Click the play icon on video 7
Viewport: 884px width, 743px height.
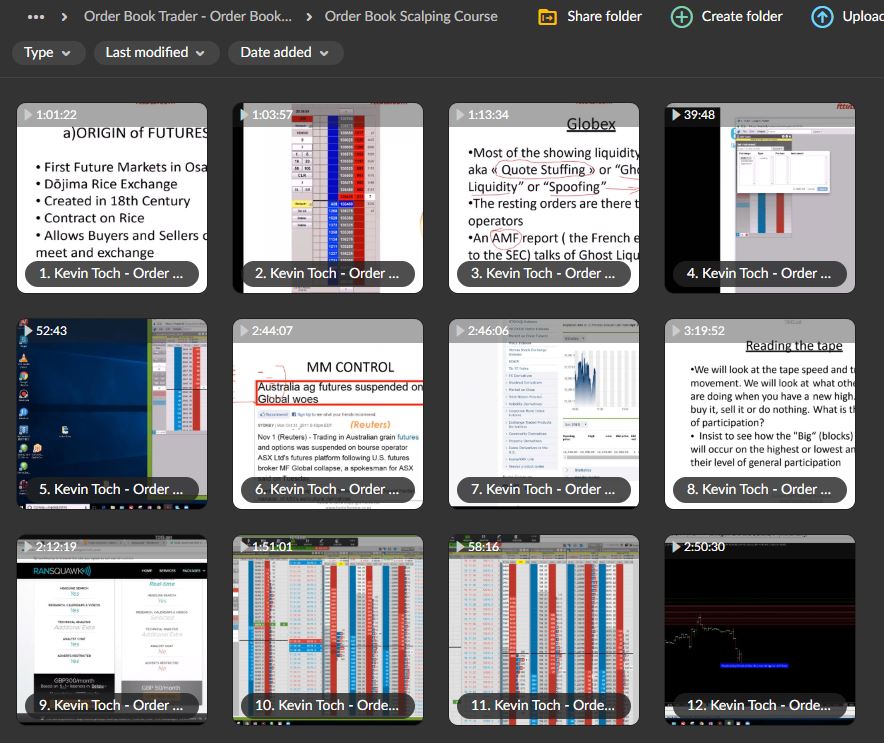tap(459, 330)
